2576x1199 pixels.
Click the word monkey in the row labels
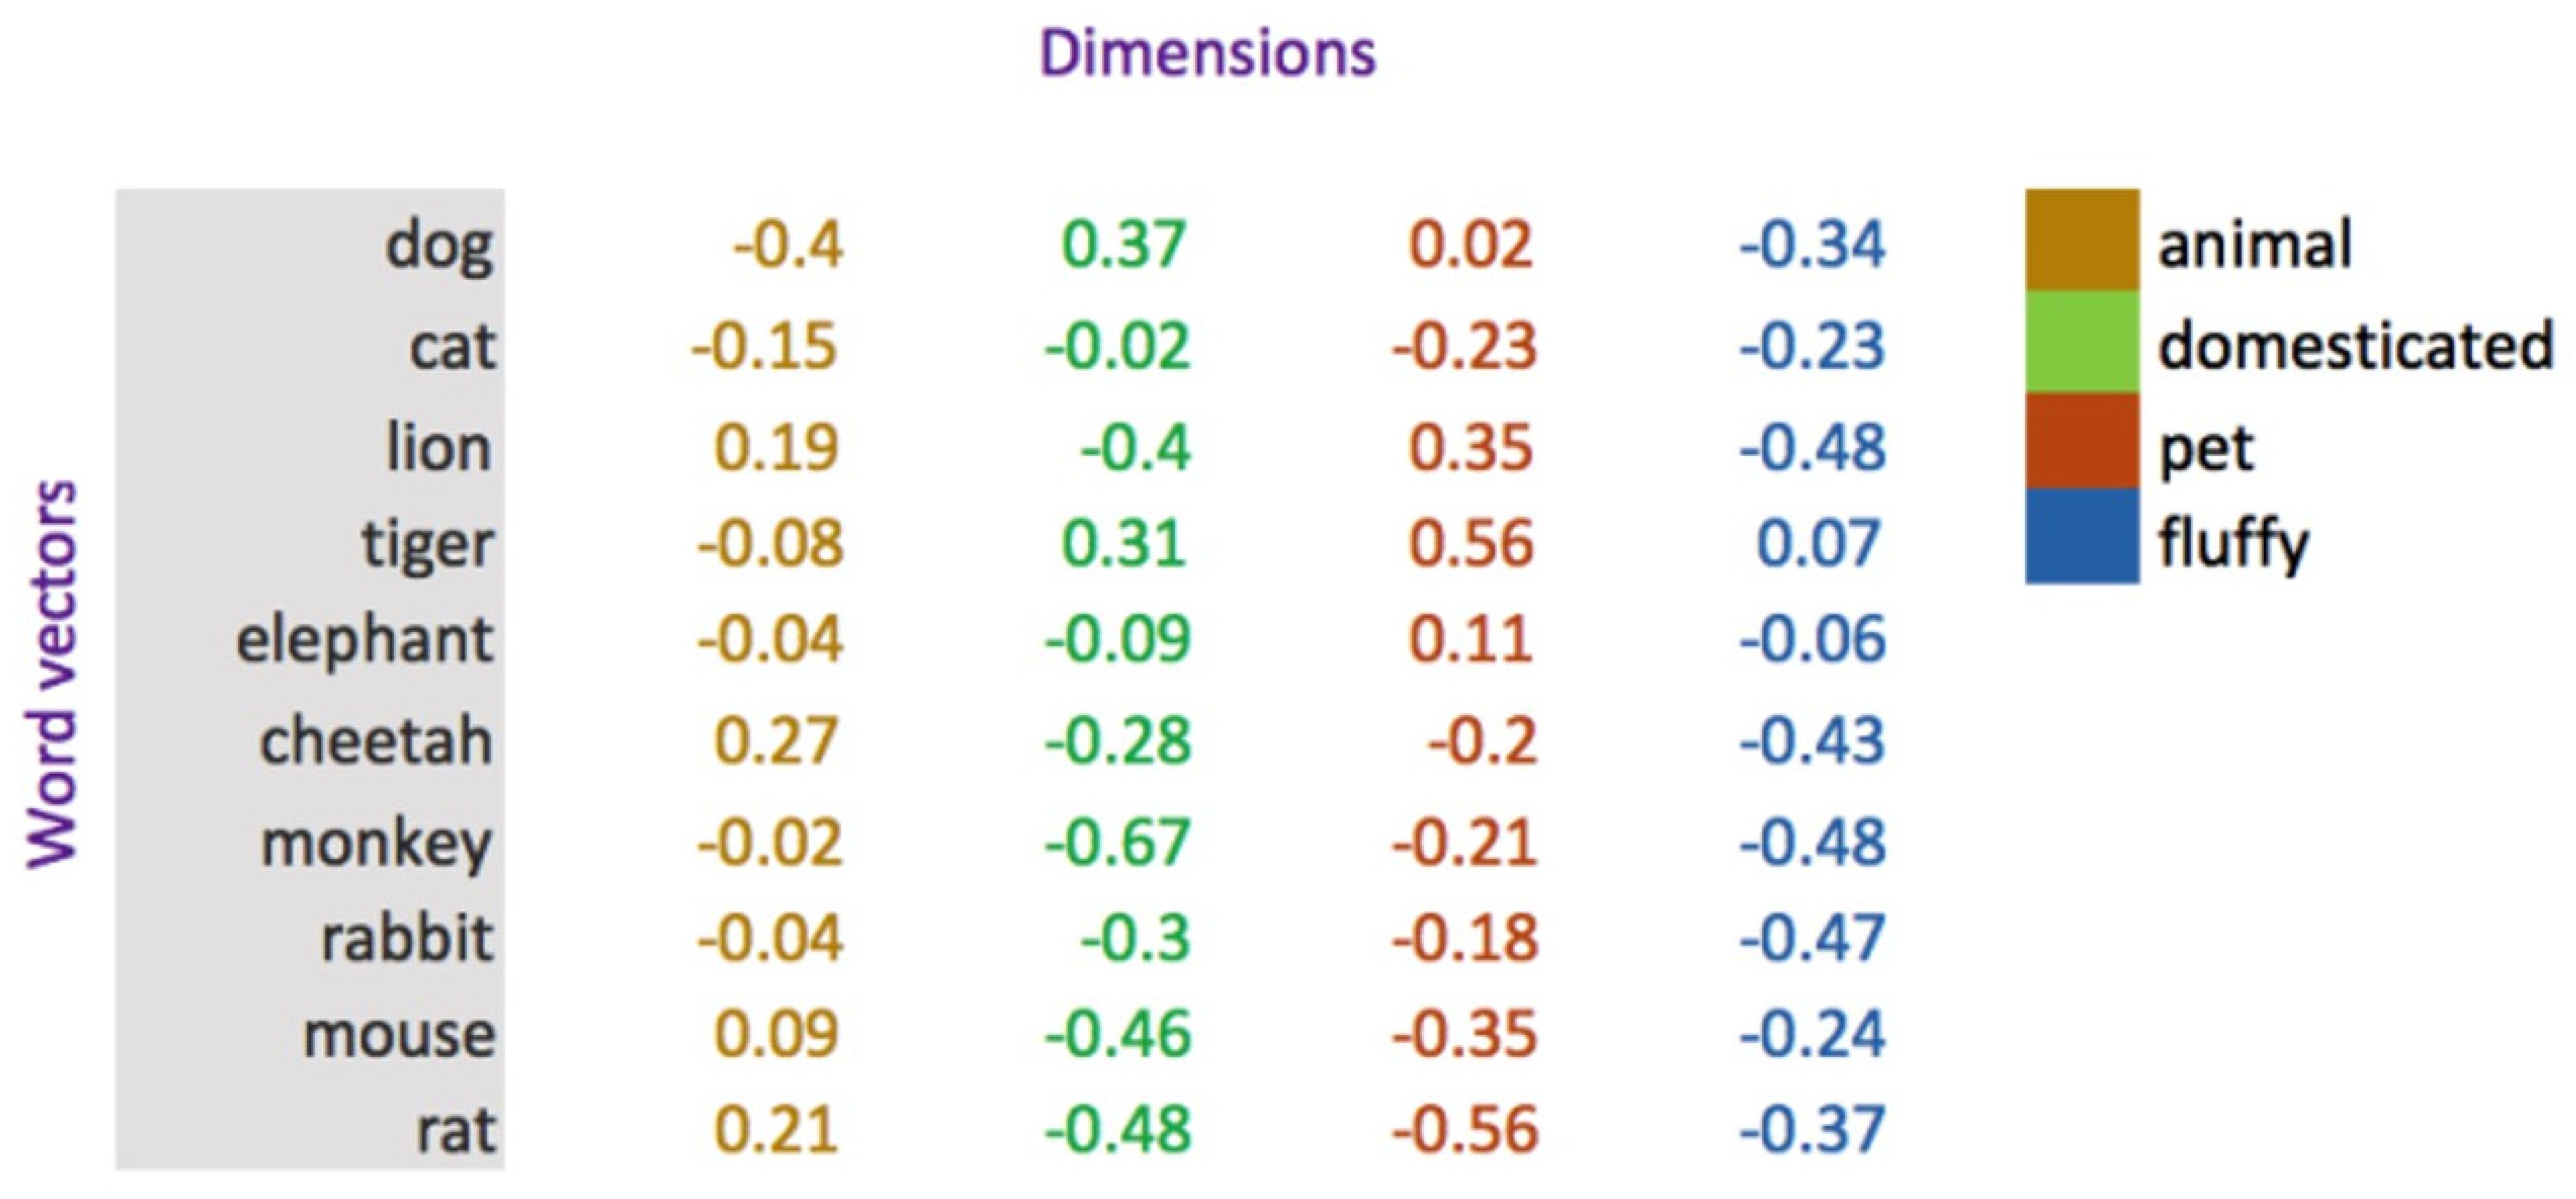coord(376,844)
